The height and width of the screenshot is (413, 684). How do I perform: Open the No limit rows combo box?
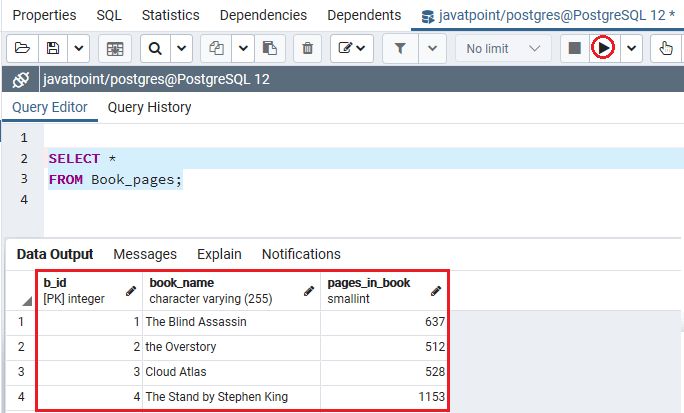coord(503,48)
